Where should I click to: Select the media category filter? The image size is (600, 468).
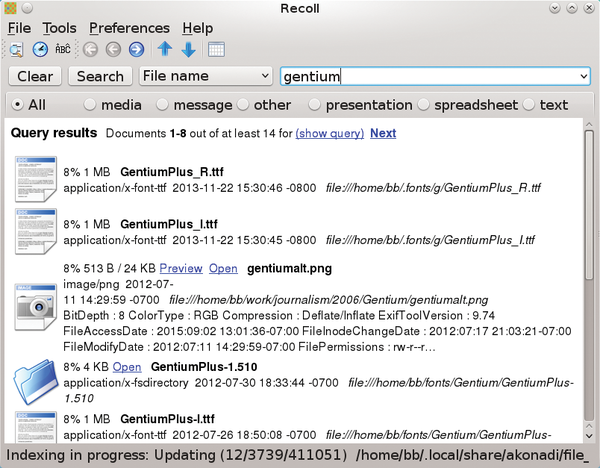point(112,104)
